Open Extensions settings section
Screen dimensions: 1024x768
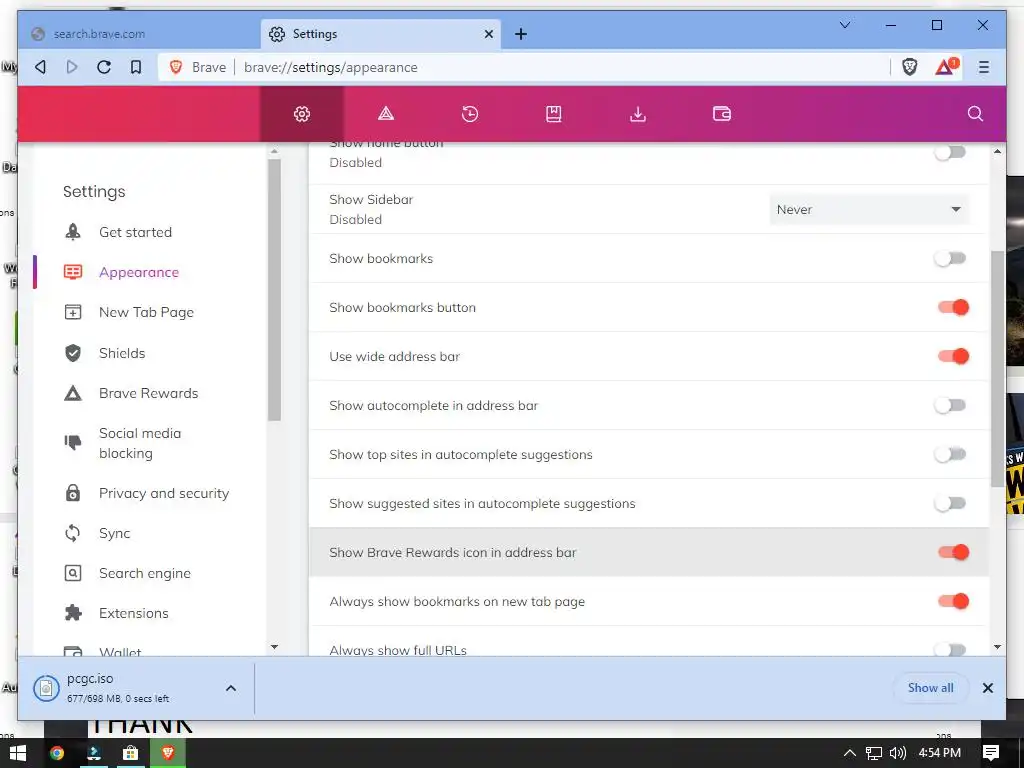point(133,613)
